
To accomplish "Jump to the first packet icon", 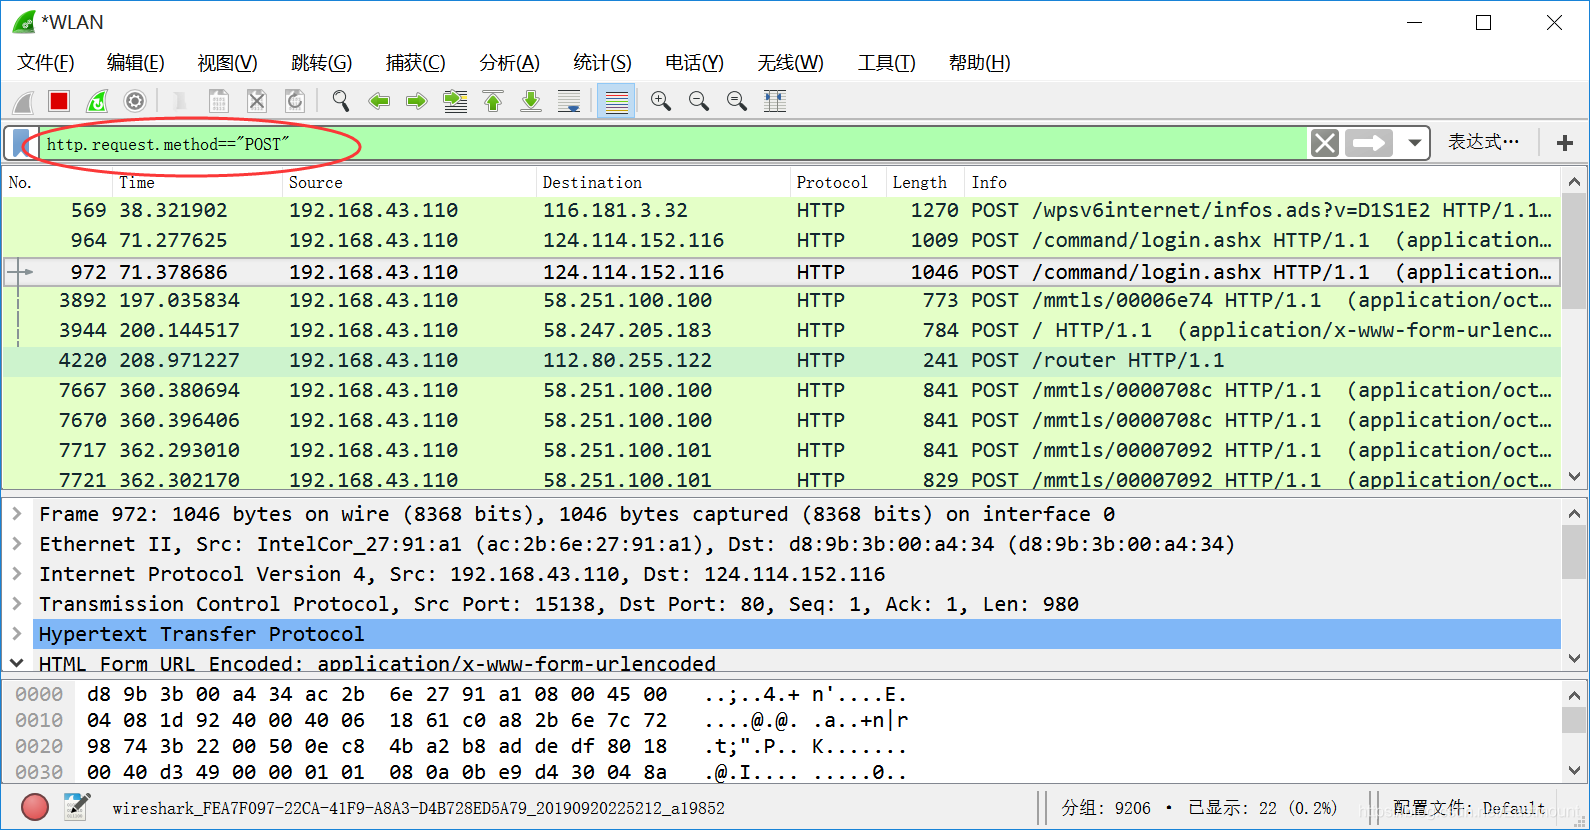I will [x=493, y=101].
